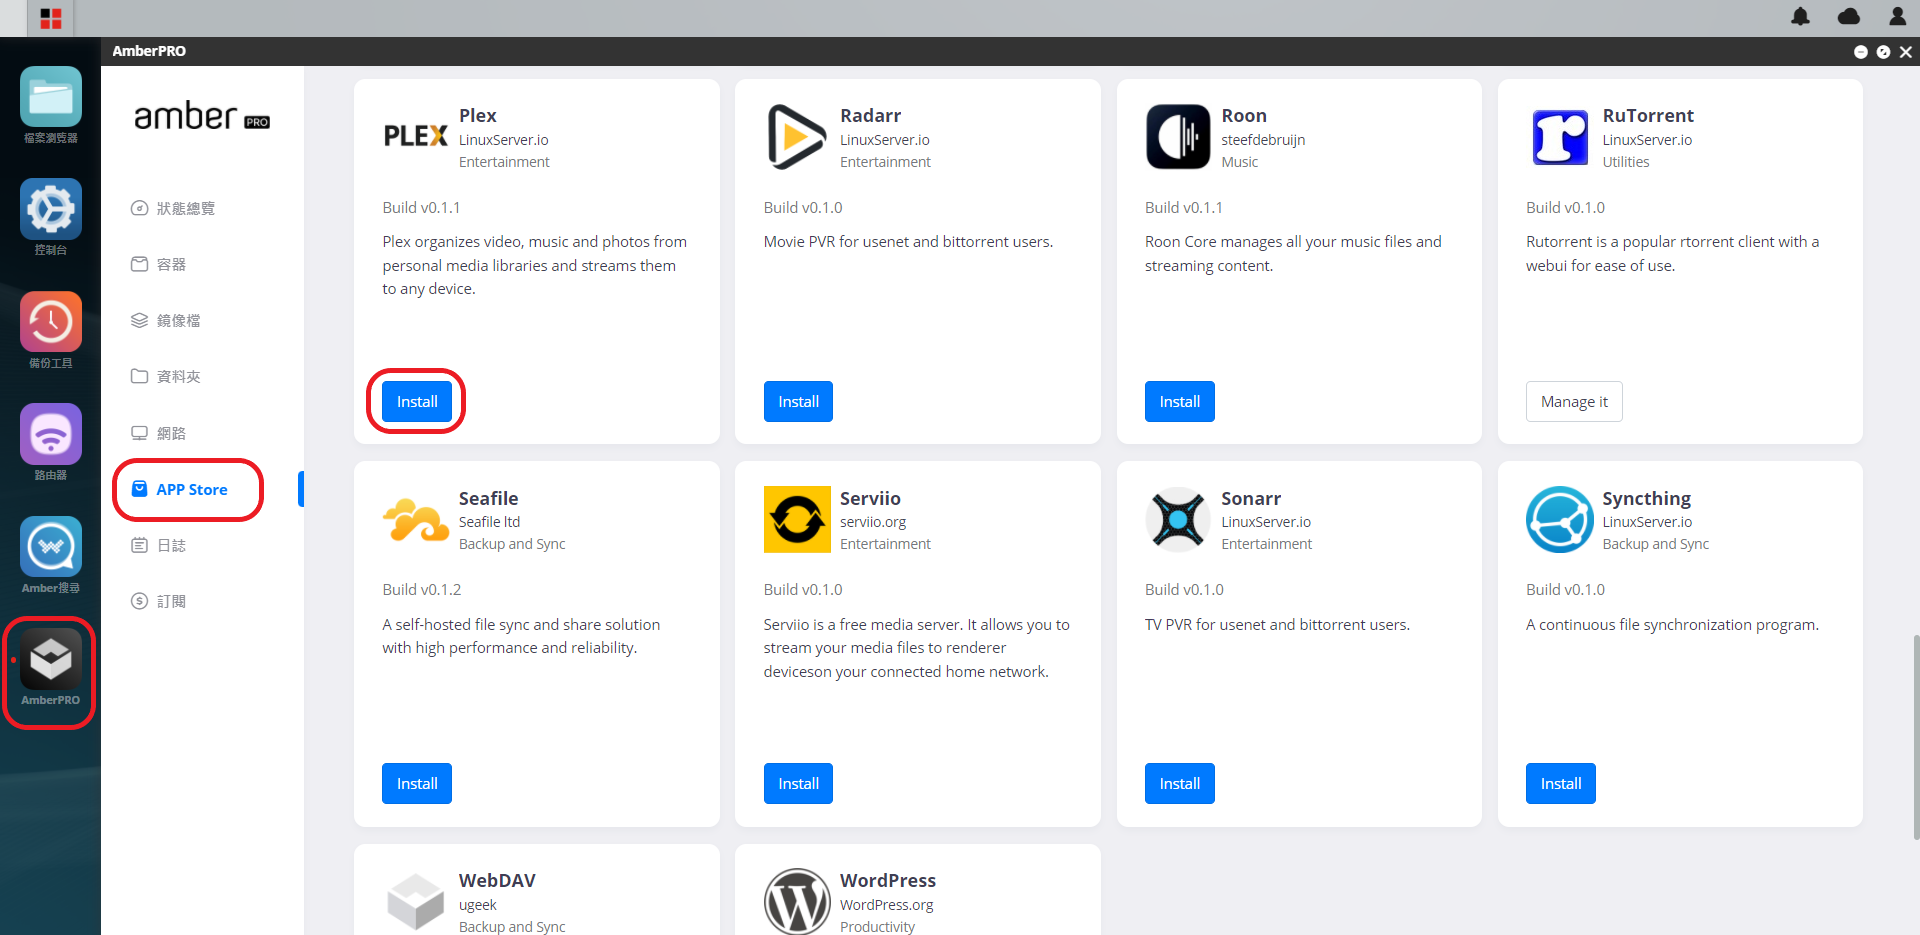Screen dimensions: 1920x935
Task: Click the WebDAV title text
Action: point(497,880)
